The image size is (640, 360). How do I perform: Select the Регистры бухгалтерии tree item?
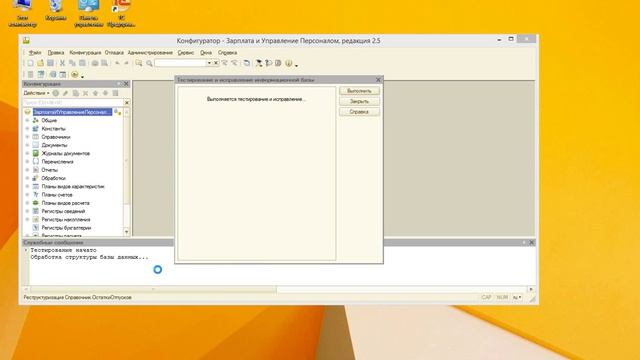pyautogui.click(x=66, y=228)
